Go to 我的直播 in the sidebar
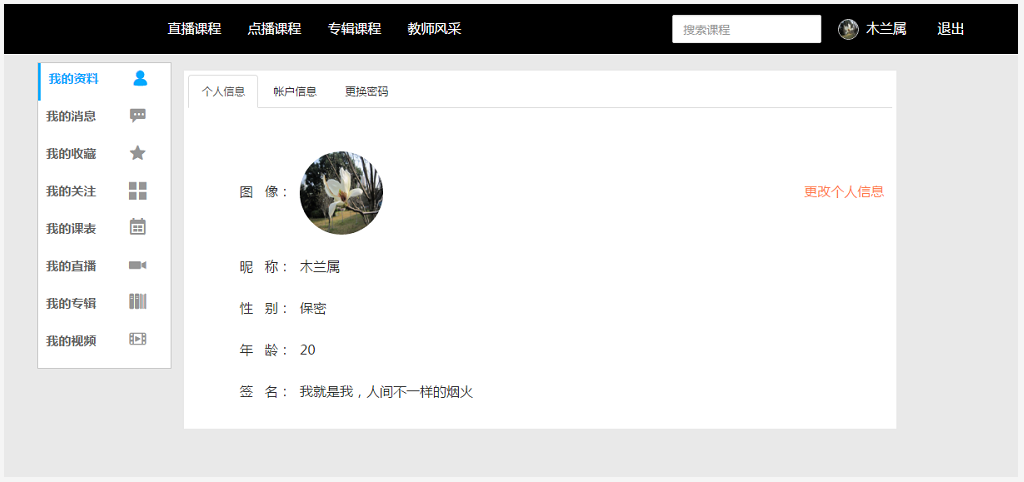1024x482 pixels. [71, 266]
